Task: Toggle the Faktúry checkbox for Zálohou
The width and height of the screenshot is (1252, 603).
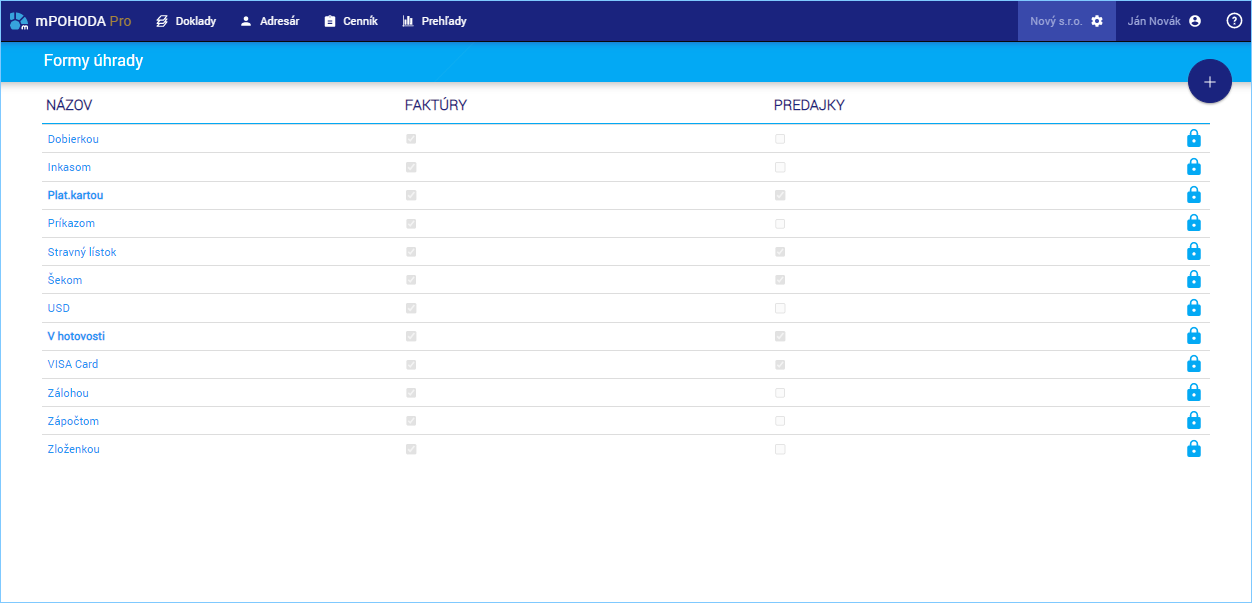Action: point(411,393)
